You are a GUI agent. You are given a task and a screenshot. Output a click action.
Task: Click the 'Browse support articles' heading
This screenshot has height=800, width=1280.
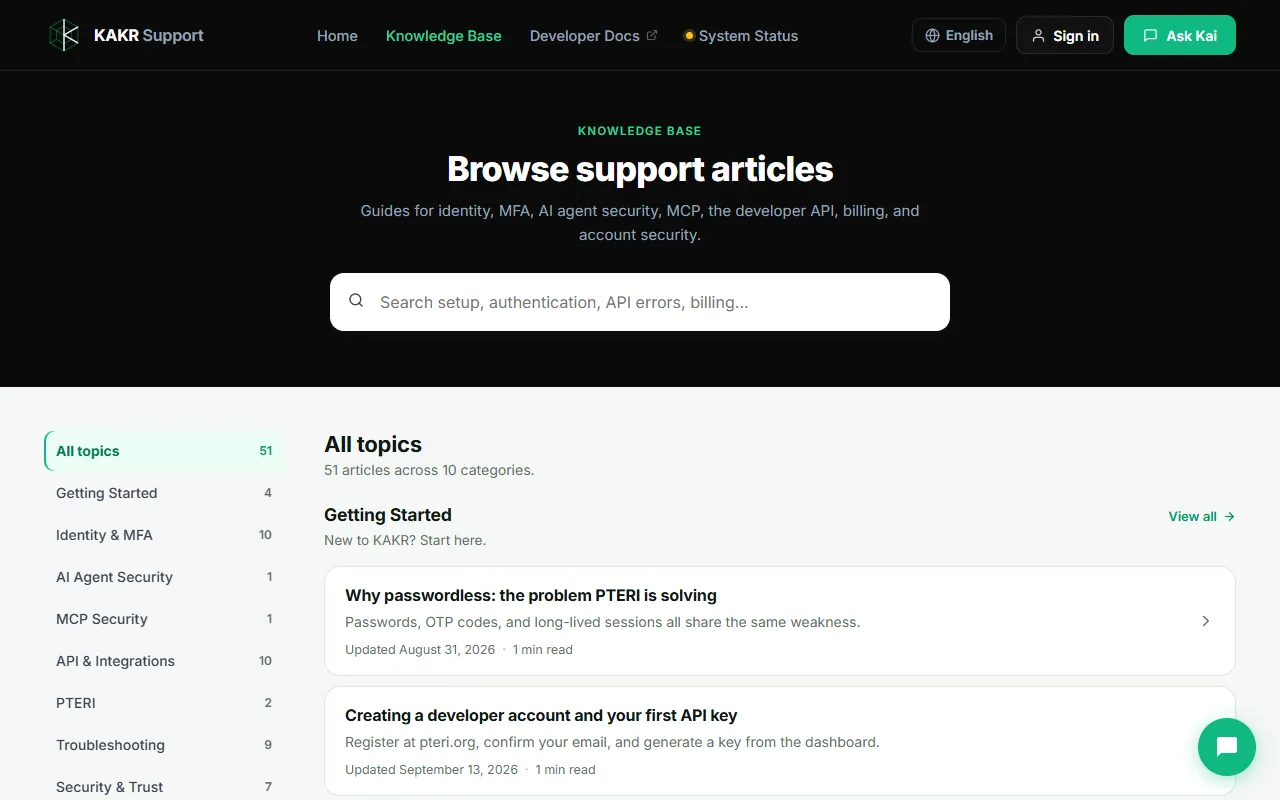(x=640, y=169)
